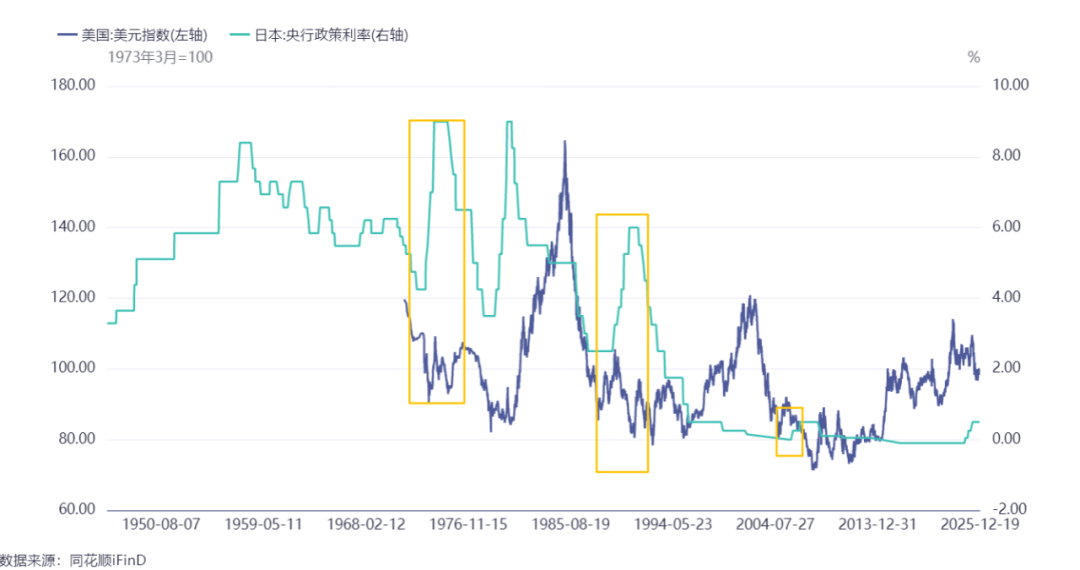Screen dimensions: 1080x570
Task: Select the 1973年3月=100 base label
Action: (x=160, y=57)
